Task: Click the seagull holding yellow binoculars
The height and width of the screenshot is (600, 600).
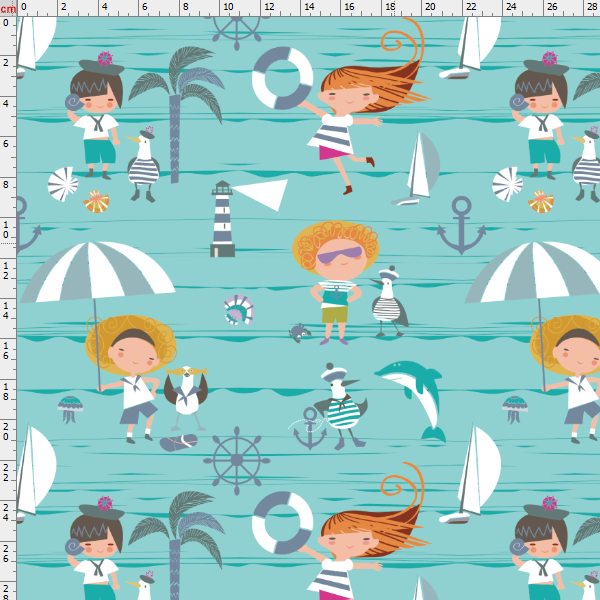Action: coord(186,397)
